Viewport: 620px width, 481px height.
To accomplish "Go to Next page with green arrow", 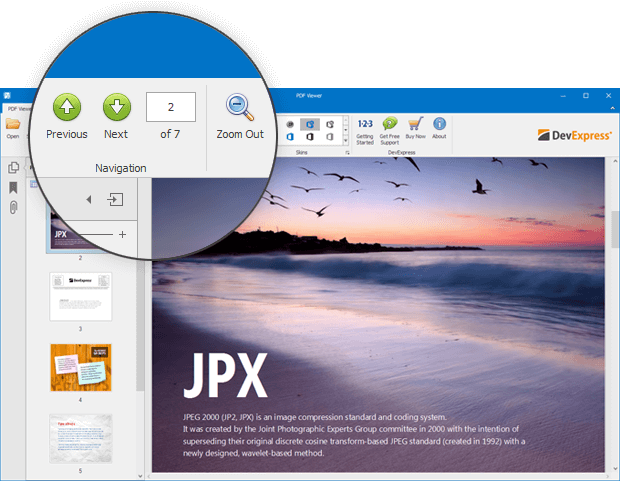I will pyautogui.click(x=117, y=107).
